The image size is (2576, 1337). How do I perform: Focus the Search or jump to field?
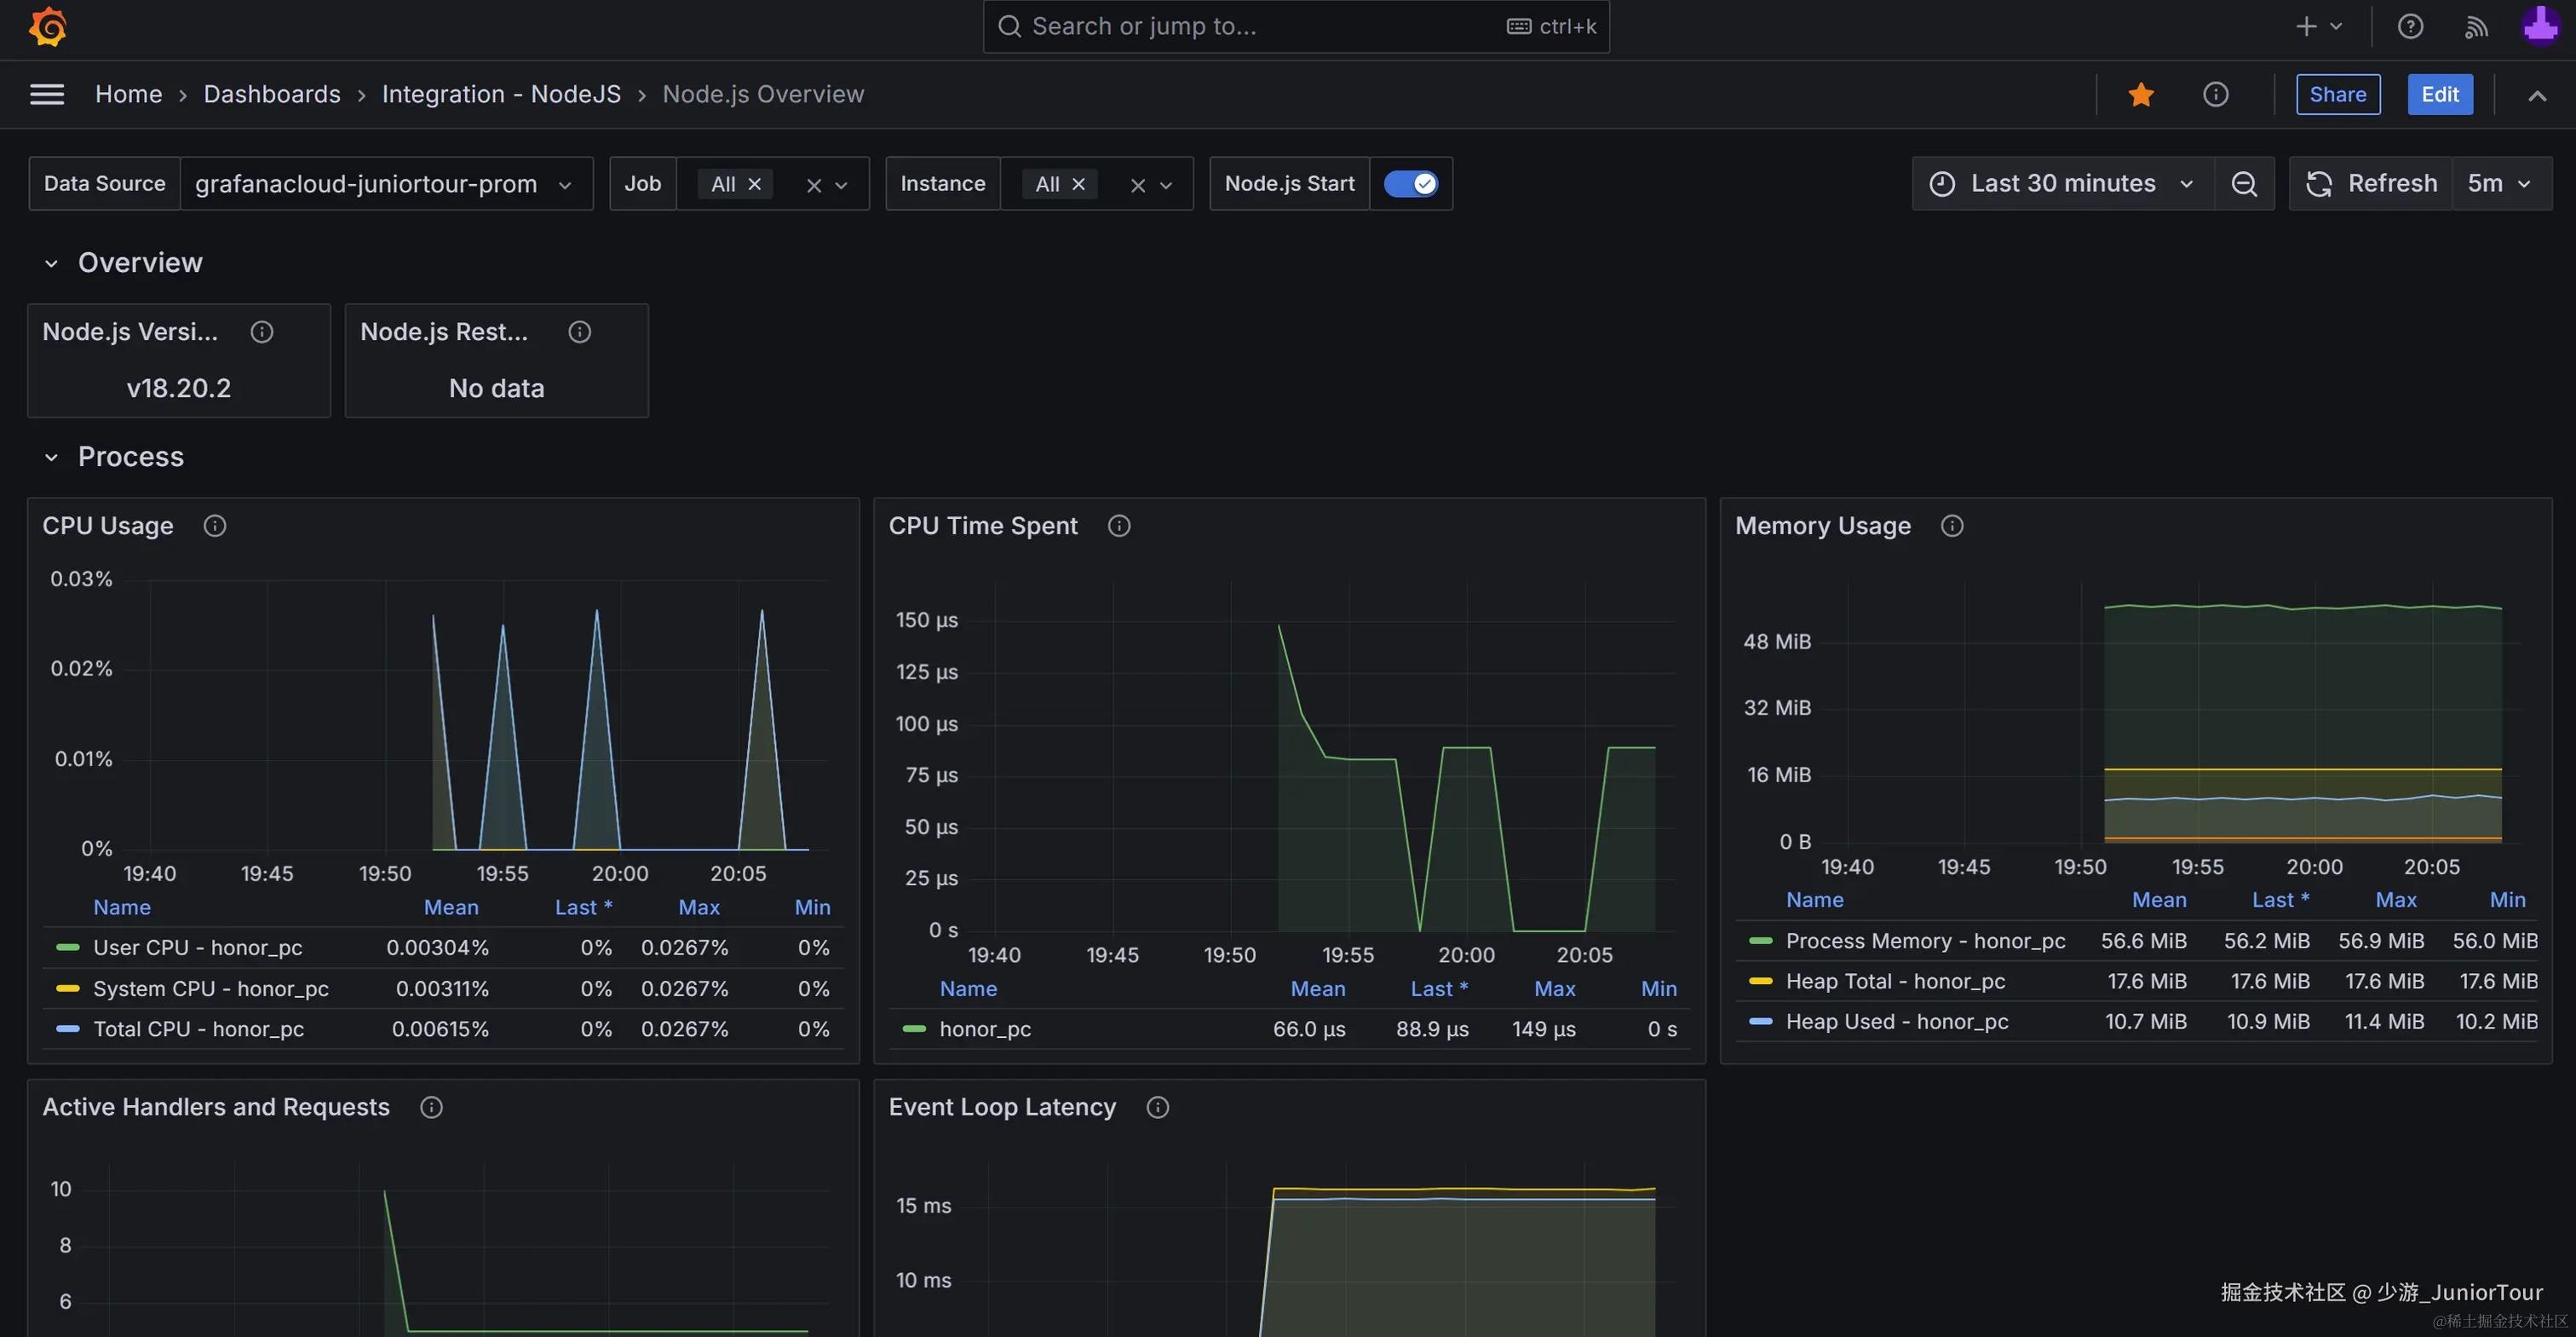pyautogui.click(x=1296, y=27)
